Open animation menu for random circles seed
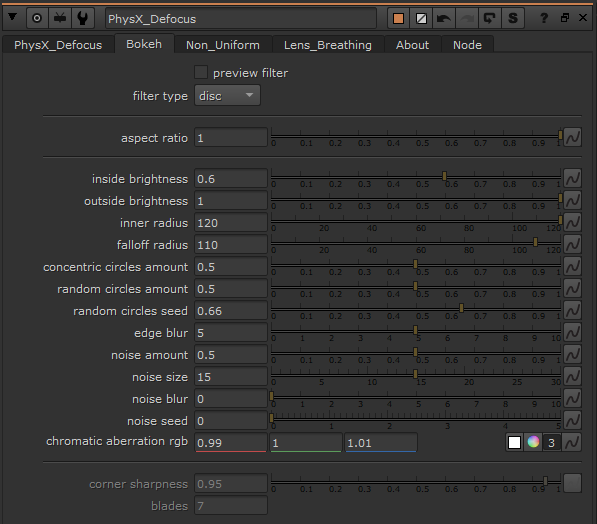The height and width of the screenshot is (524, 597). pos(572,311)
